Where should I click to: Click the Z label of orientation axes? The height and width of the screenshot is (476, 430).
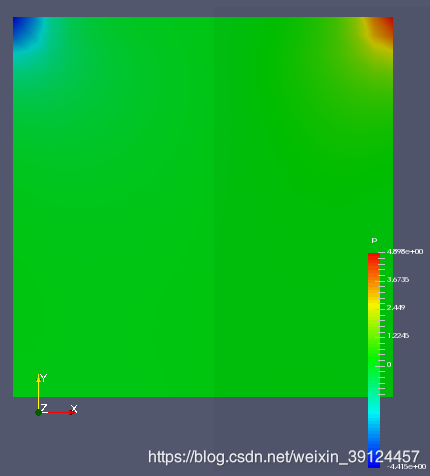pos(44,408)
